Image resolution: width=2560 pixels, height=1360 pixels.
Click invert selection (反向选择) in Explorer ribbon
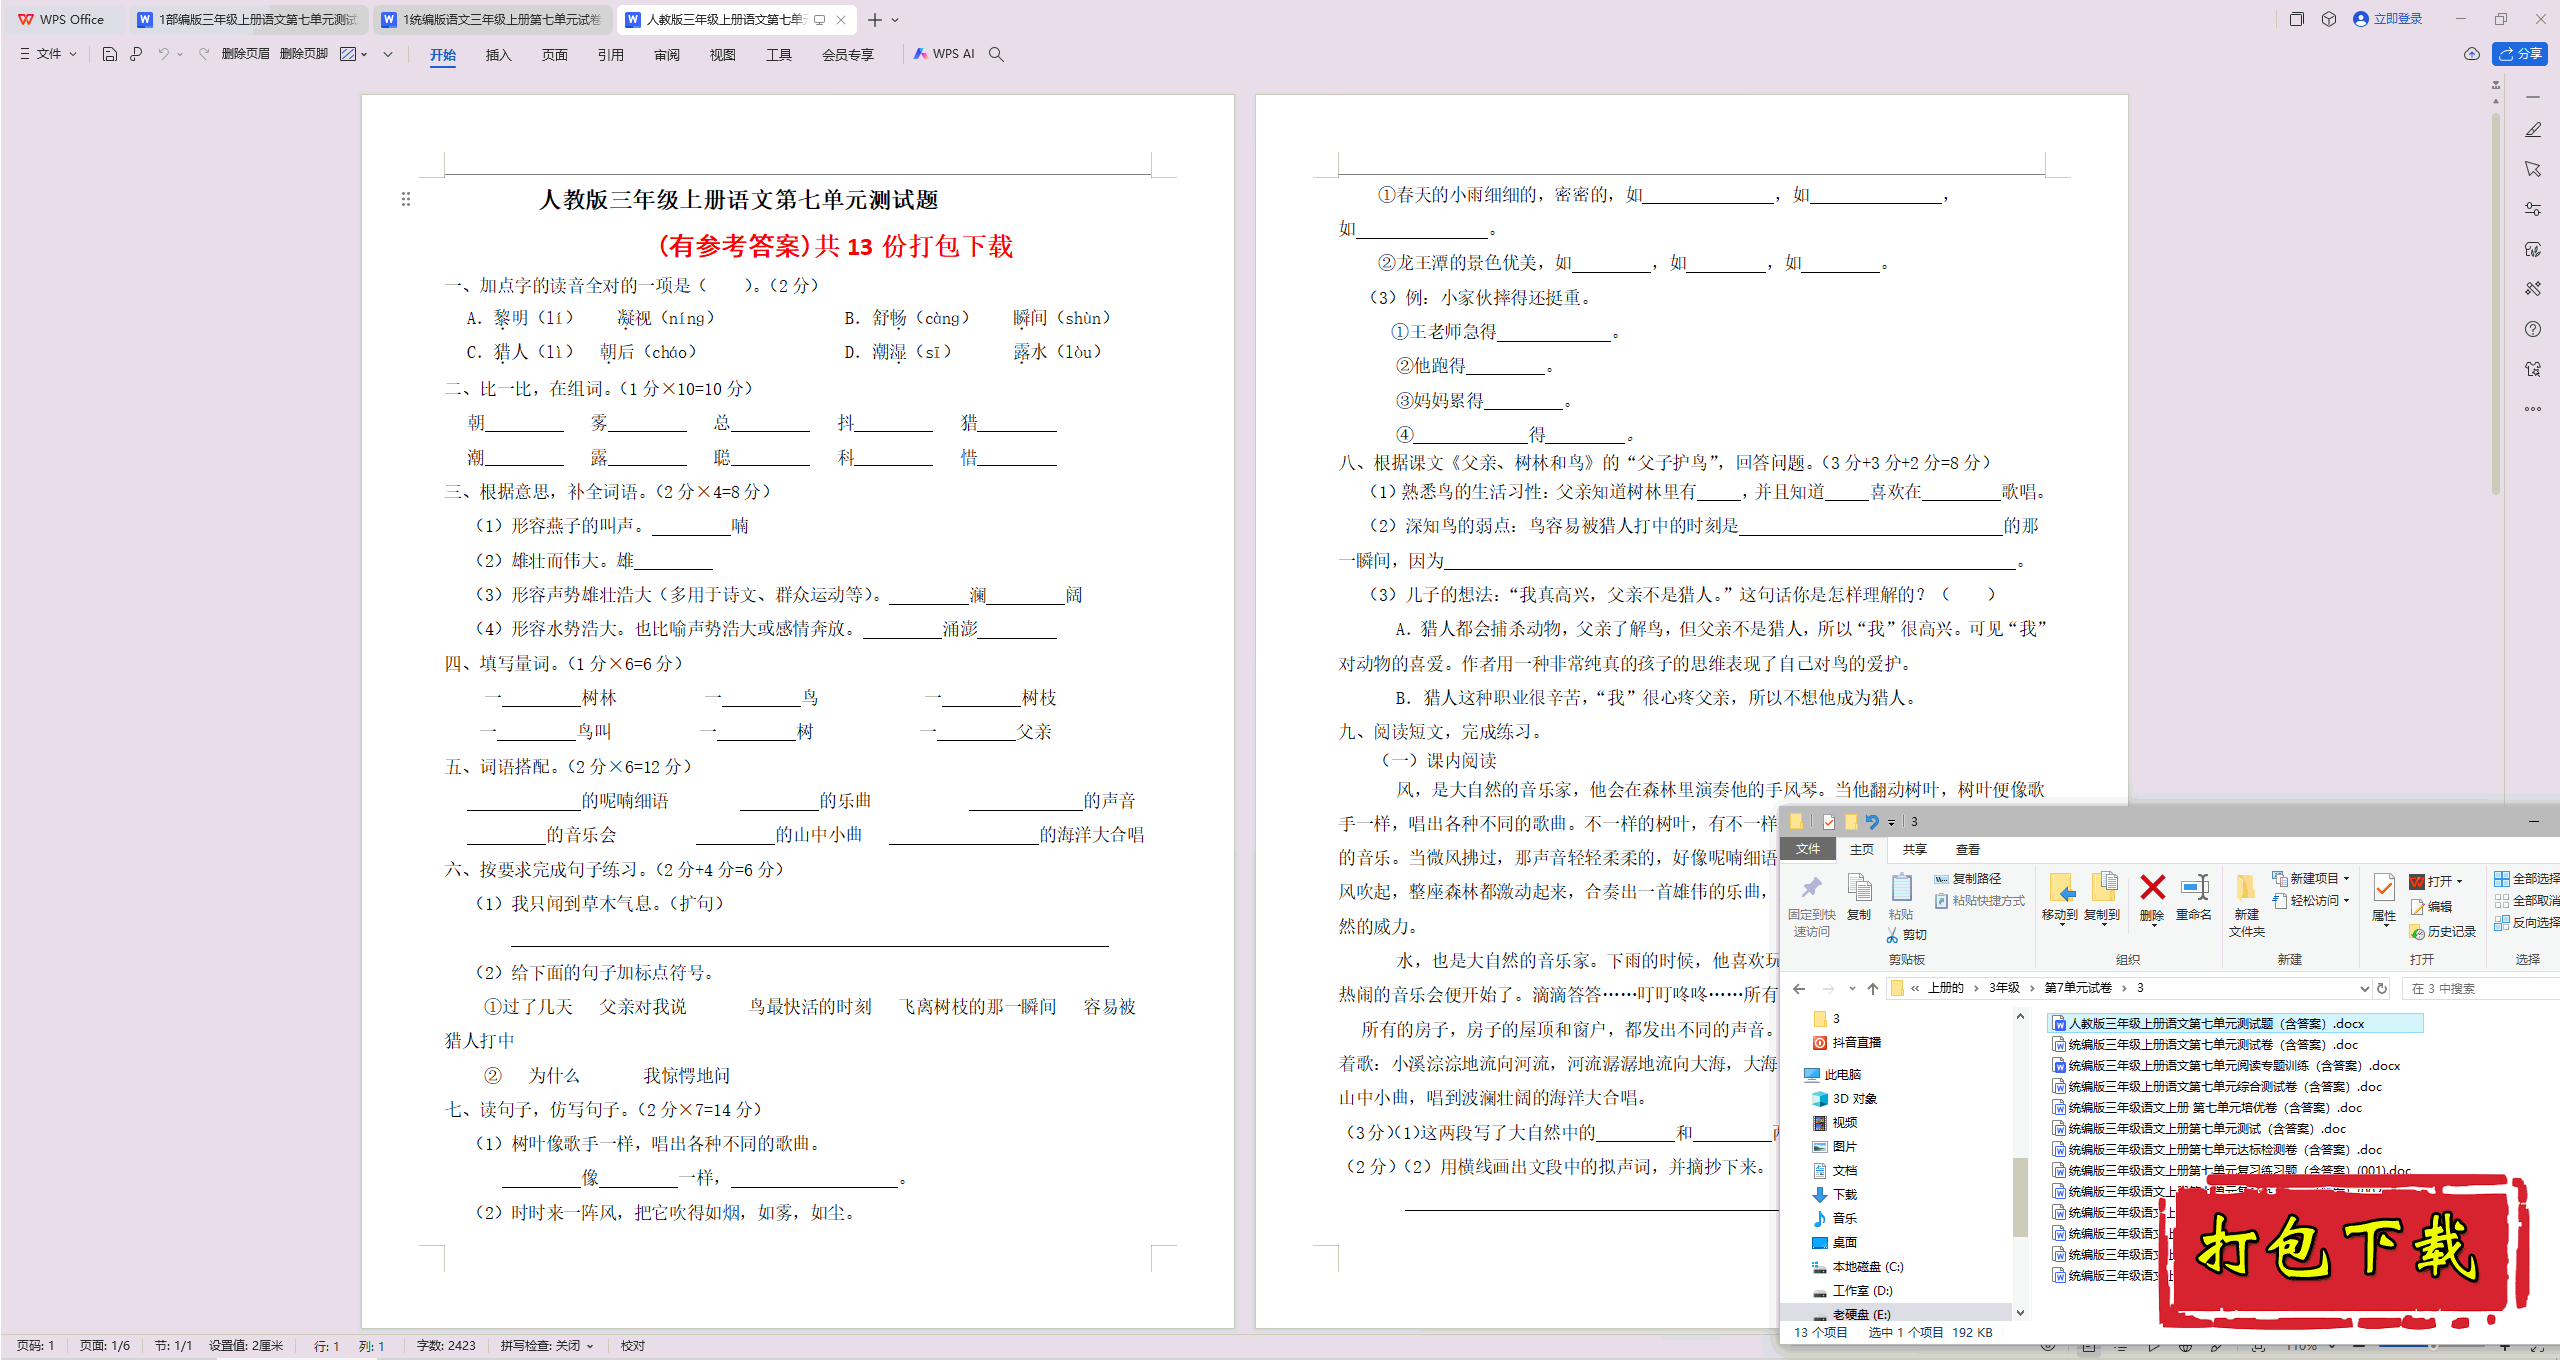[x=2527, y=923]
